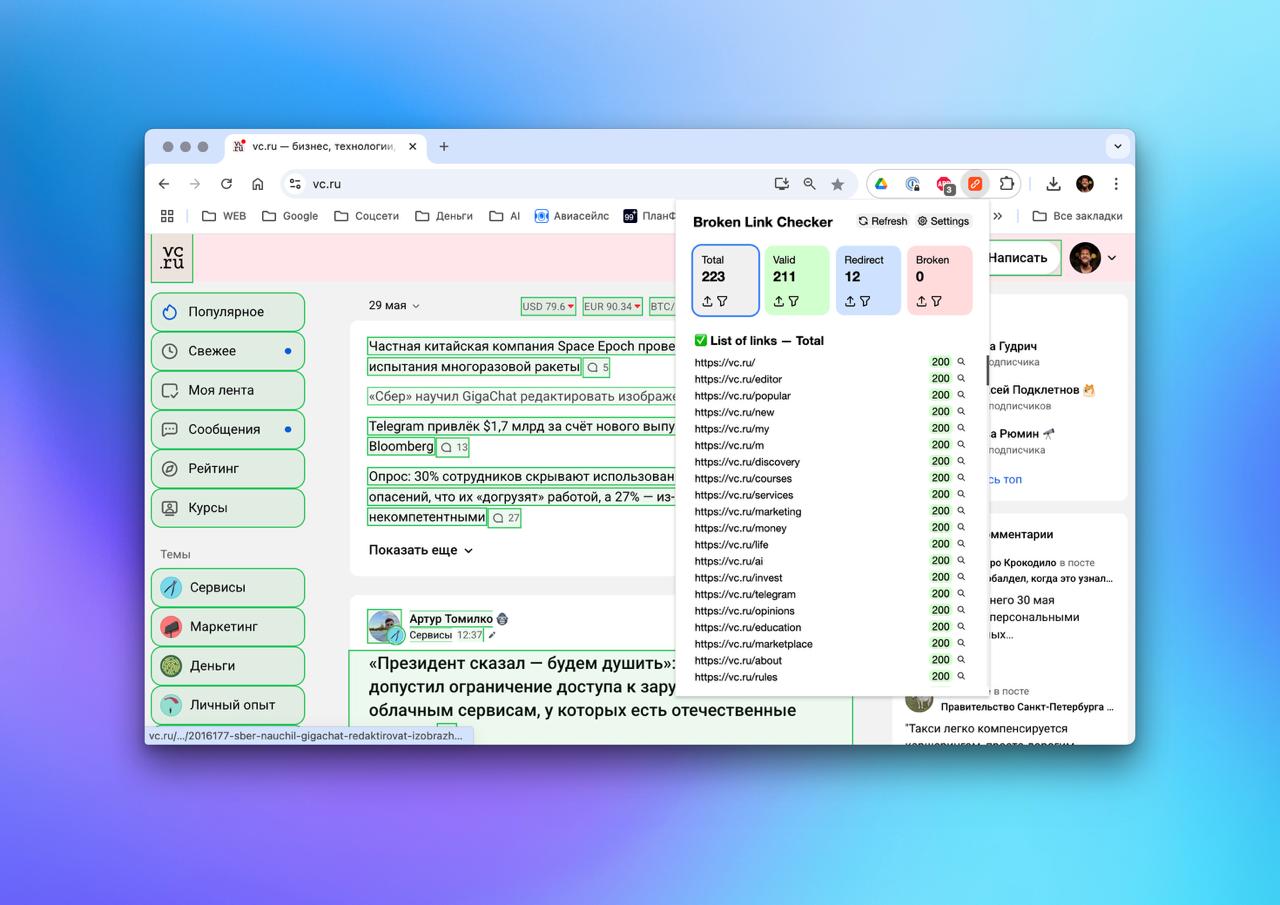Go back with the browser back arrow
The height and width of the screenshot is (905, 1280).
164,184
